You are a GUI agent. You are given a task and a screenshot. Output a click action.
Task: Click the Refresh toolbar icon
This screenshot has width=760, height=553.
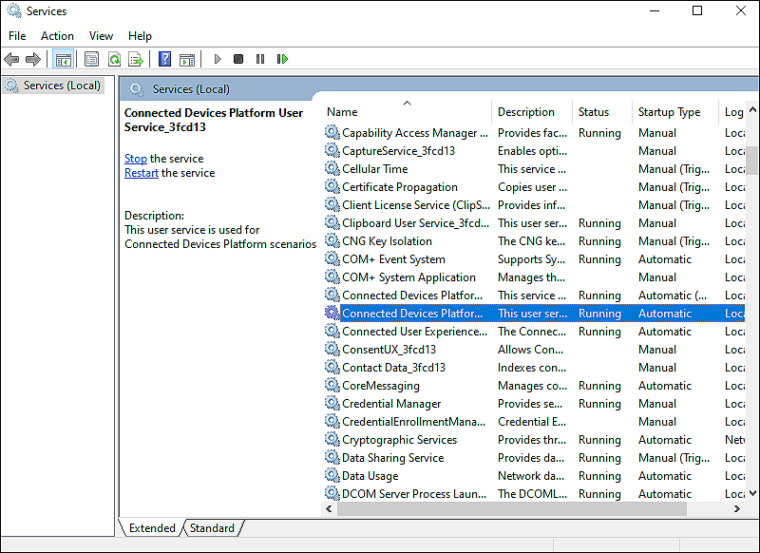pyautogui.click(x=114, y=60)
